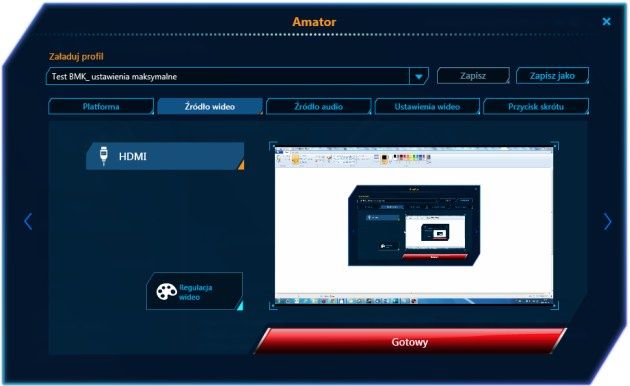Select the Przycisk skrótu tab

click(x=536, y=106)
